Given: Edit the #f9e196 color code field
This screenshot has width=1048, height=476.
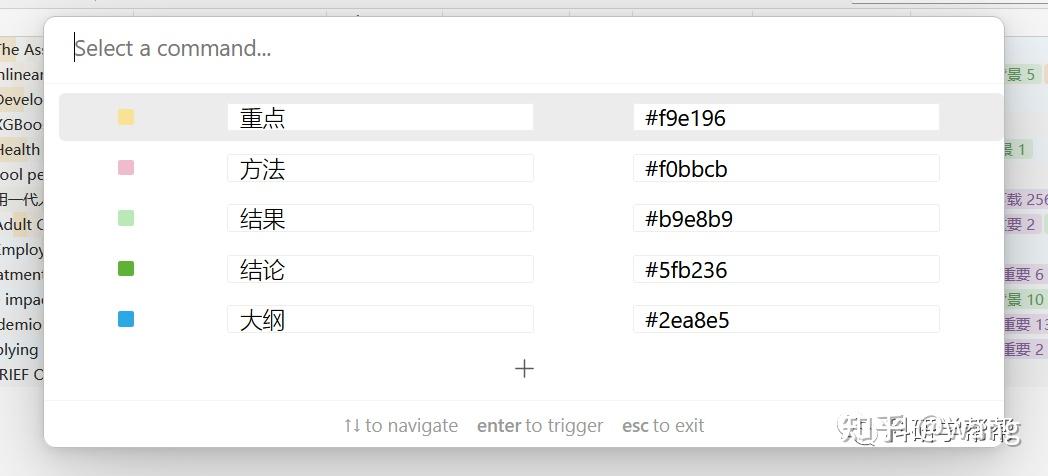Looking at the screenshot, I should tap(786, 118).
